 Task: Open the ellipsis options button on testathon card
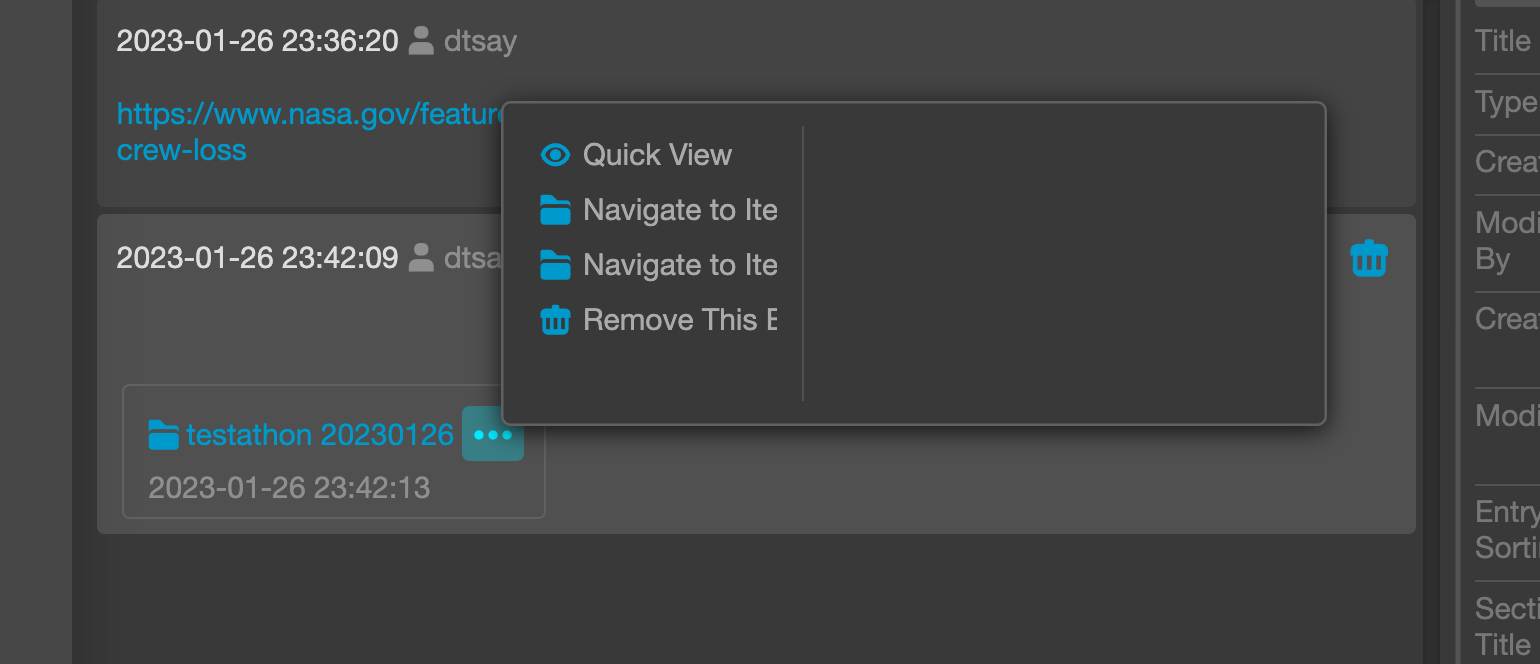493,434
